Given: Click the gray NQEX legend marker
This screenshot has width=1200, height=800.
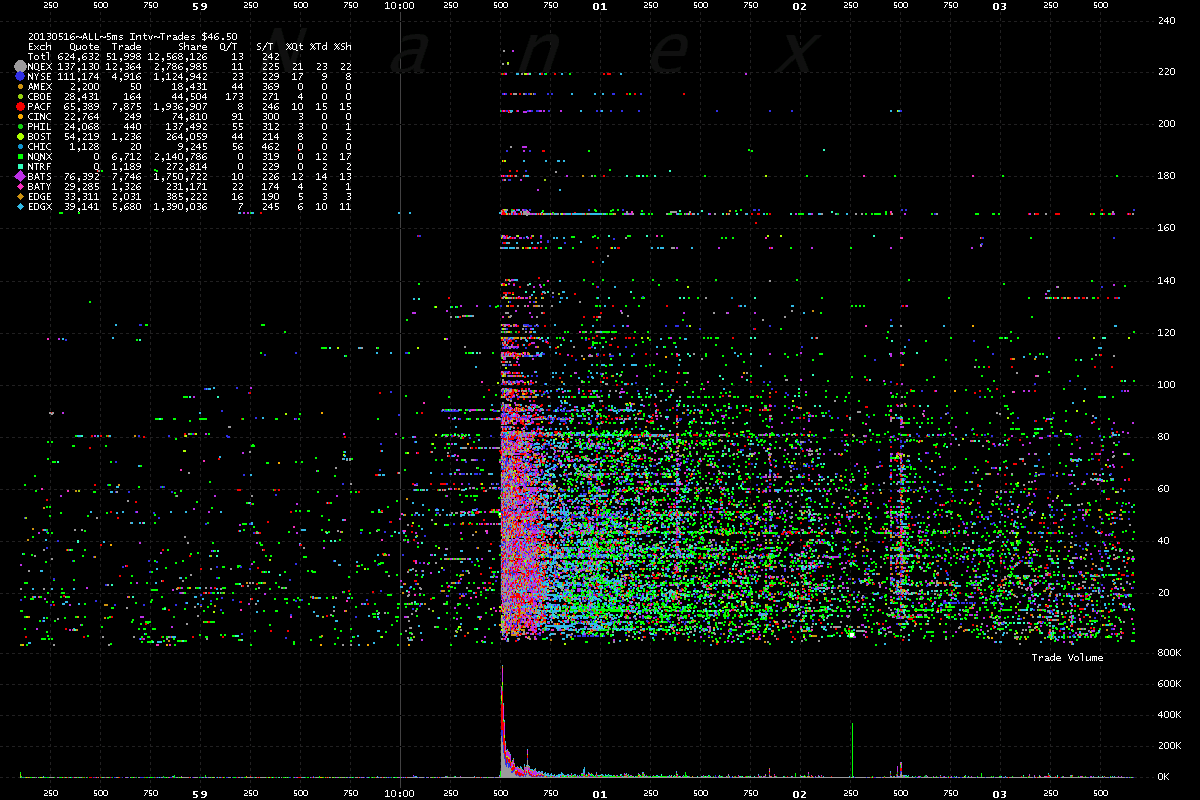Looking at the screenshot, I should click(20, 66).
